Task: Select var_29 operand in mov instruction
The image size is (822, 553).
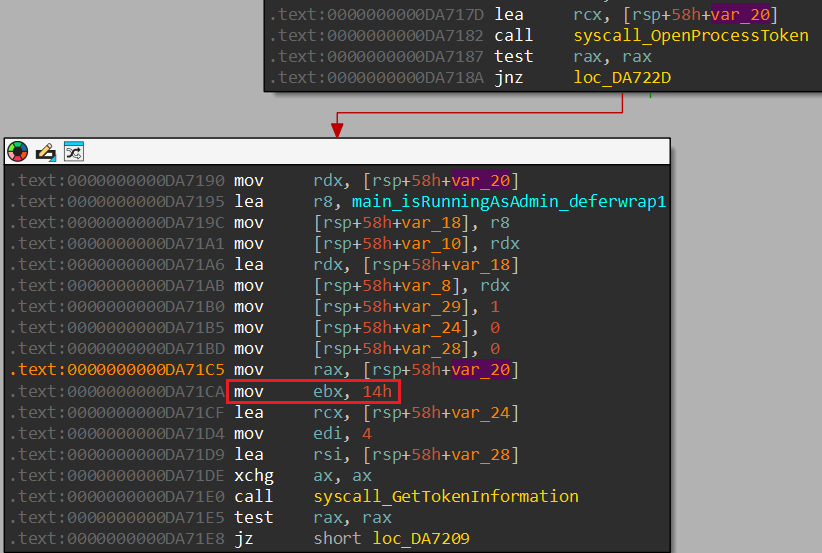Action: (x=430, y=307)
